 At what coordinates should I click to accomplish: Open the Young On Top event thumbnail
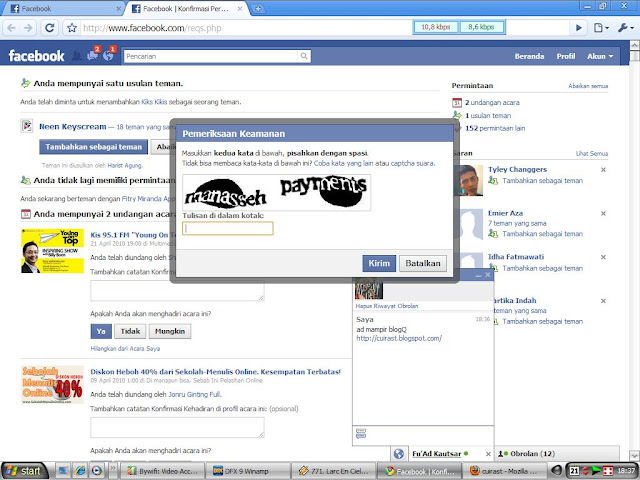(52, 251)
